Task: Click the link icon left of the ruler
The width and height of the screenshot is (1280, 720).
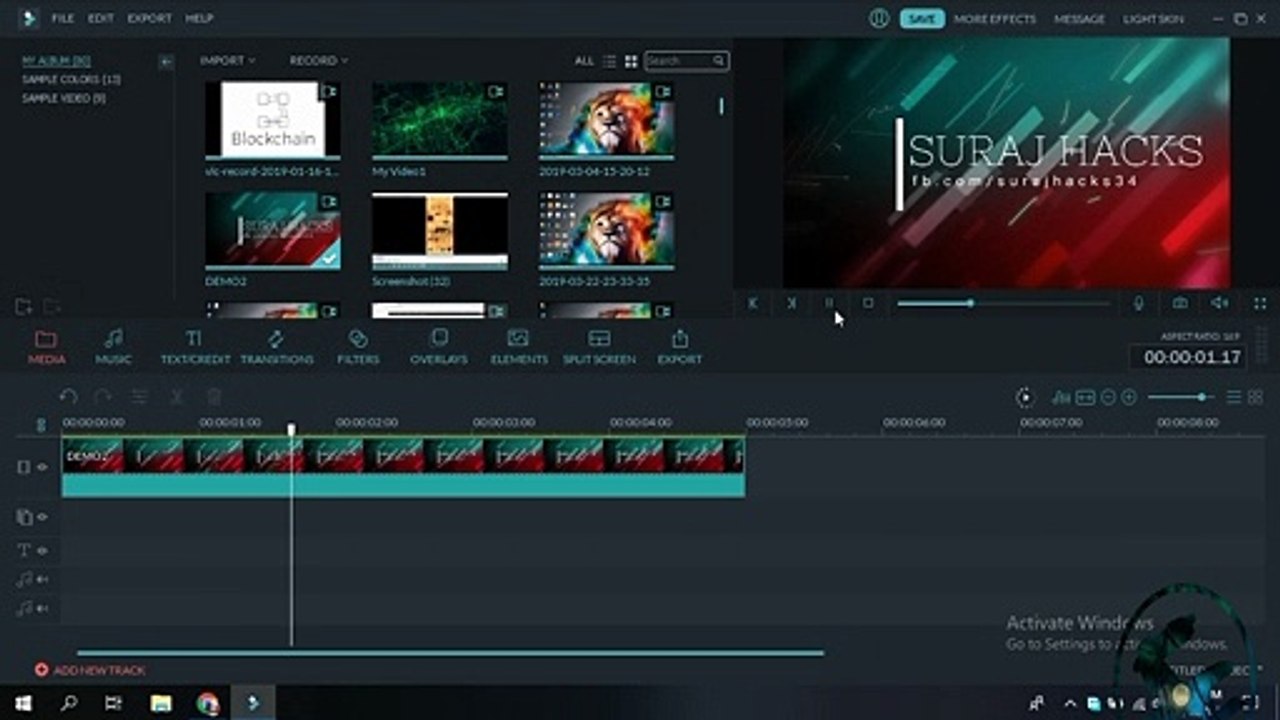Action: coord(41,425)
